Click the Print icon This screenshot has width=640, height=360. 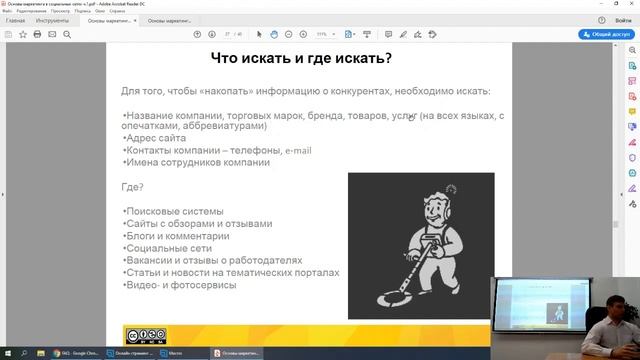pos(37,34)
